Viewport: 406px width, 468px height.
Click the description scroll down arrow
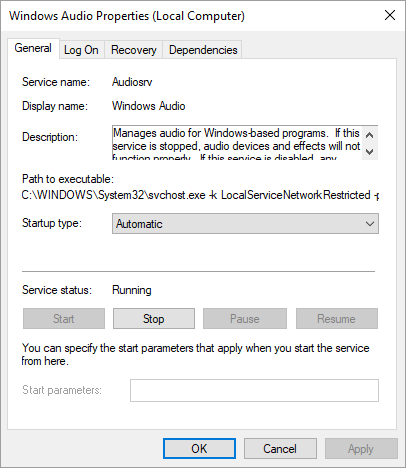click(x=369, y=152)
